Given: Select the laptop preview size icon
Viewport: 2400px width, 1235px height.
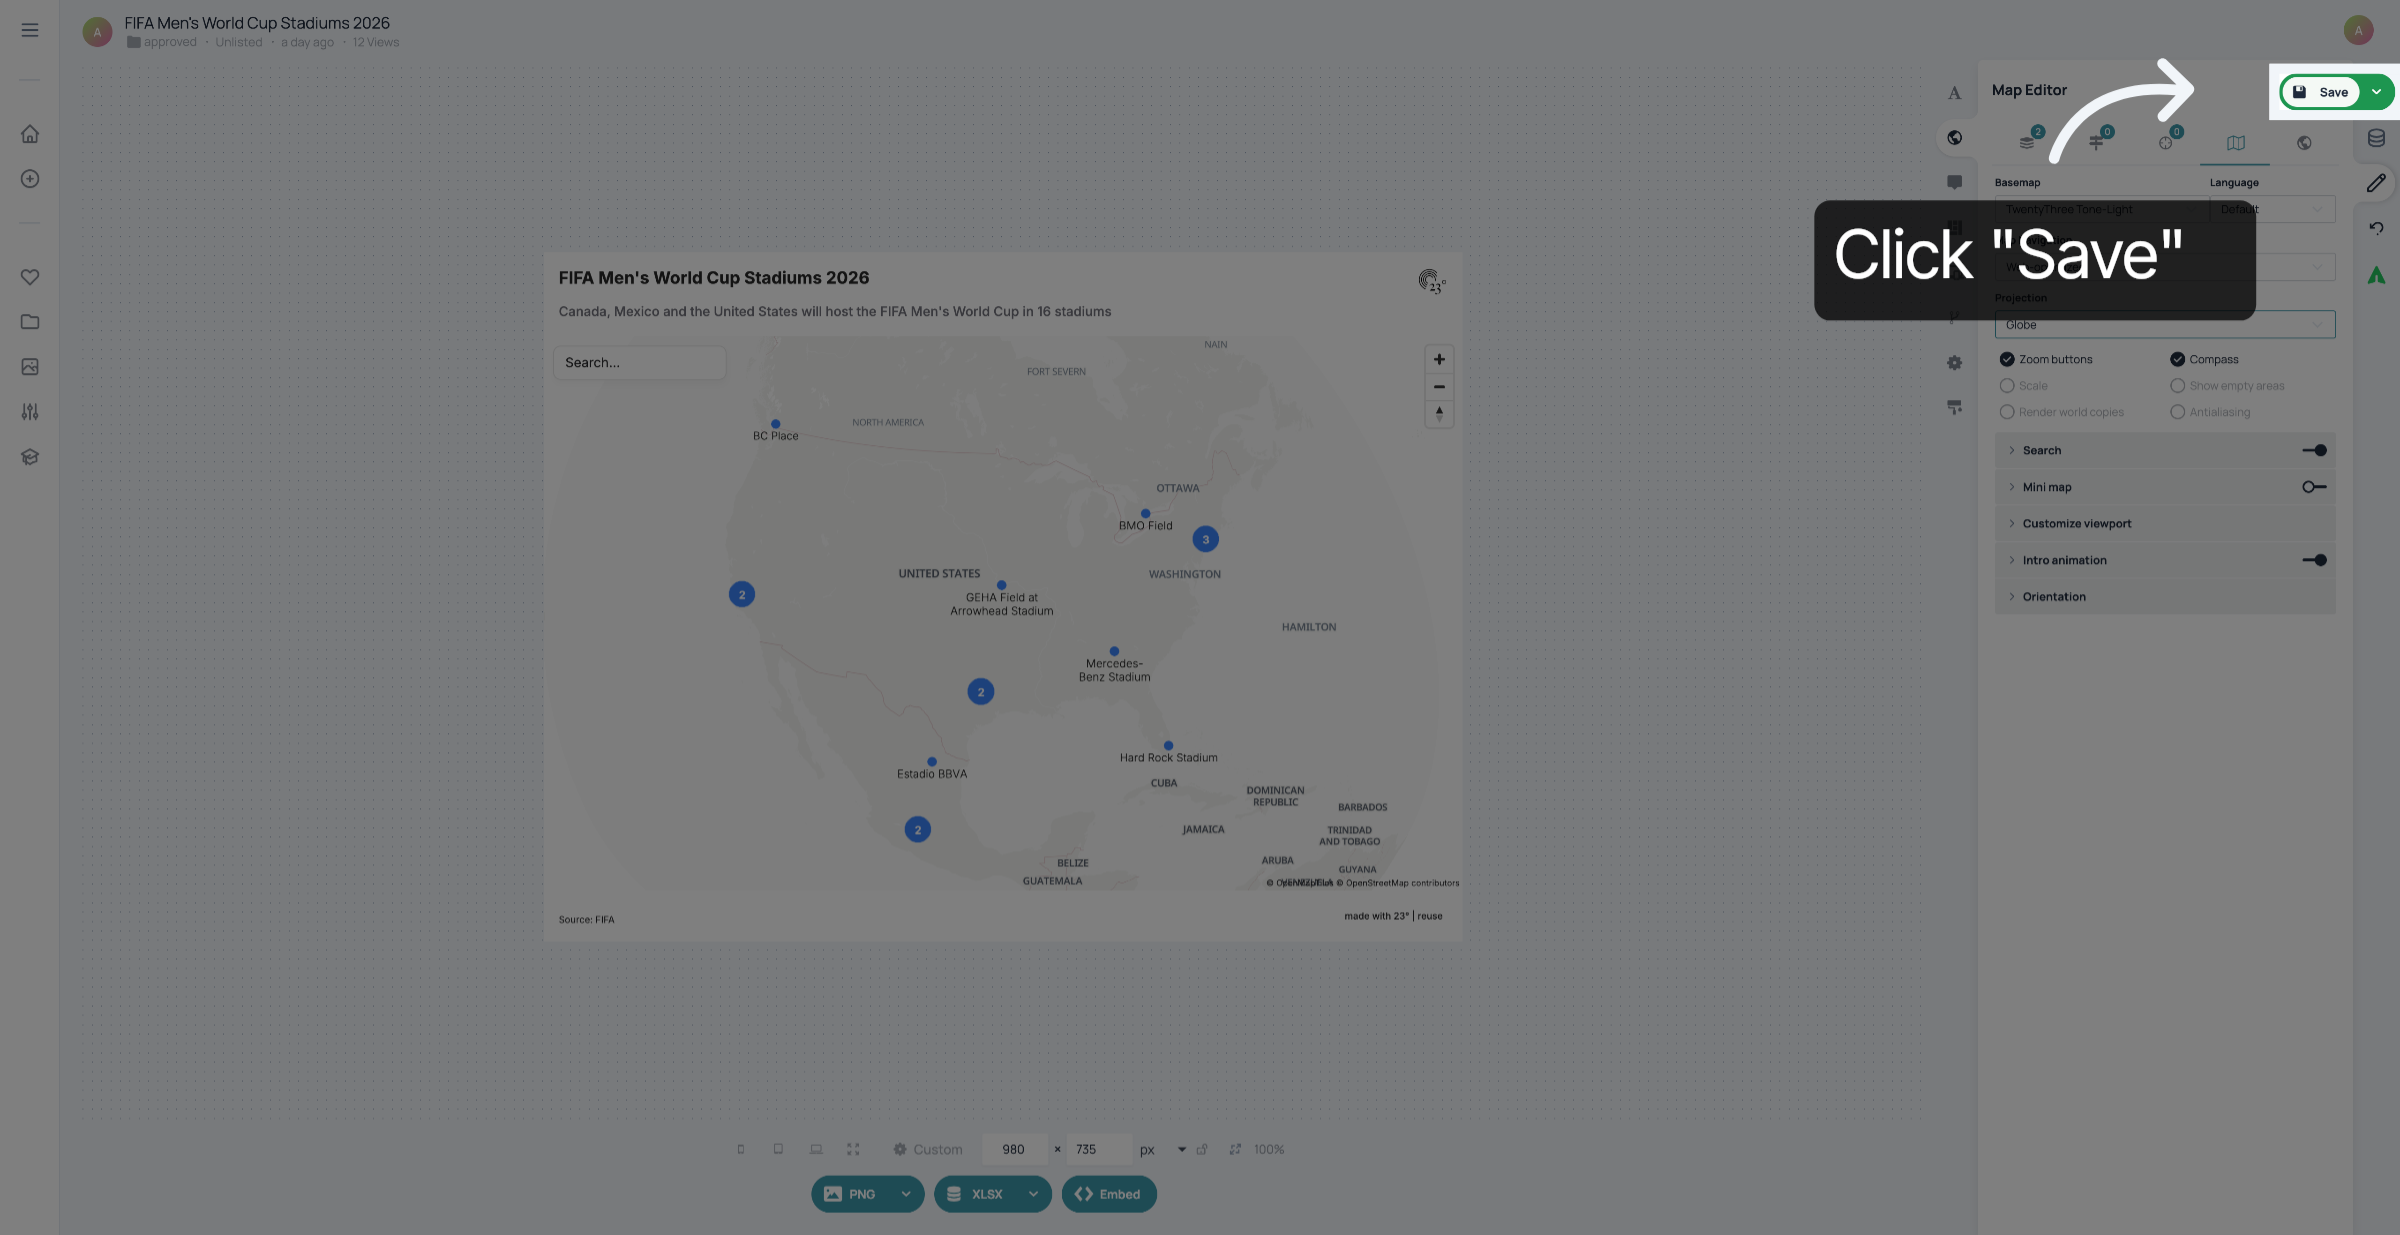Looking at the screenshot, I should click(816, 1150).
